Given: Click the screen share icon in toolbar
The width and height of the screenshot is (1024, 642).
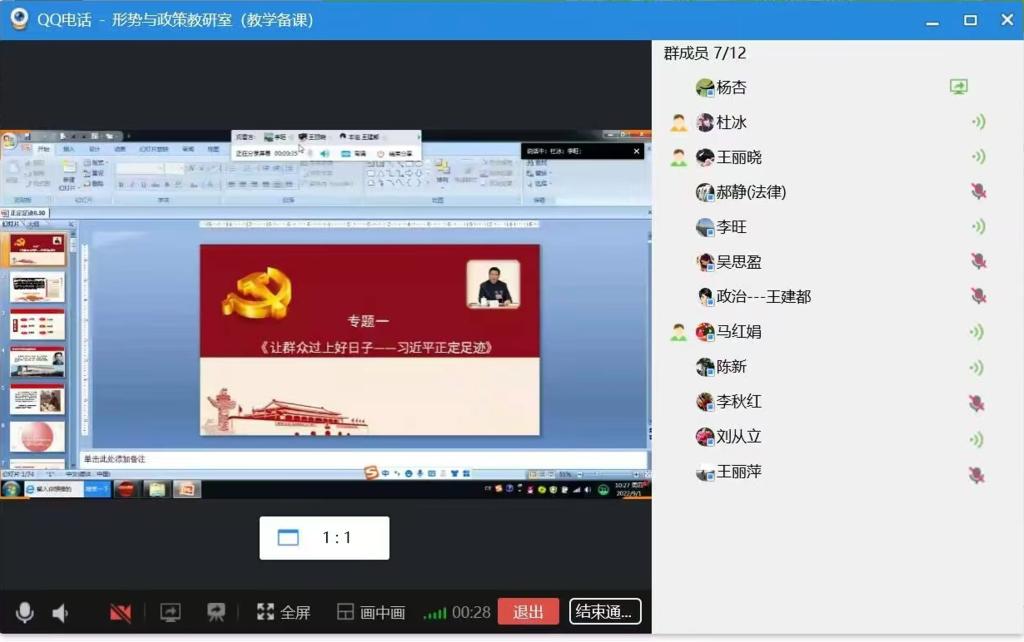Looking at the screenshot, I should point(170,612).
